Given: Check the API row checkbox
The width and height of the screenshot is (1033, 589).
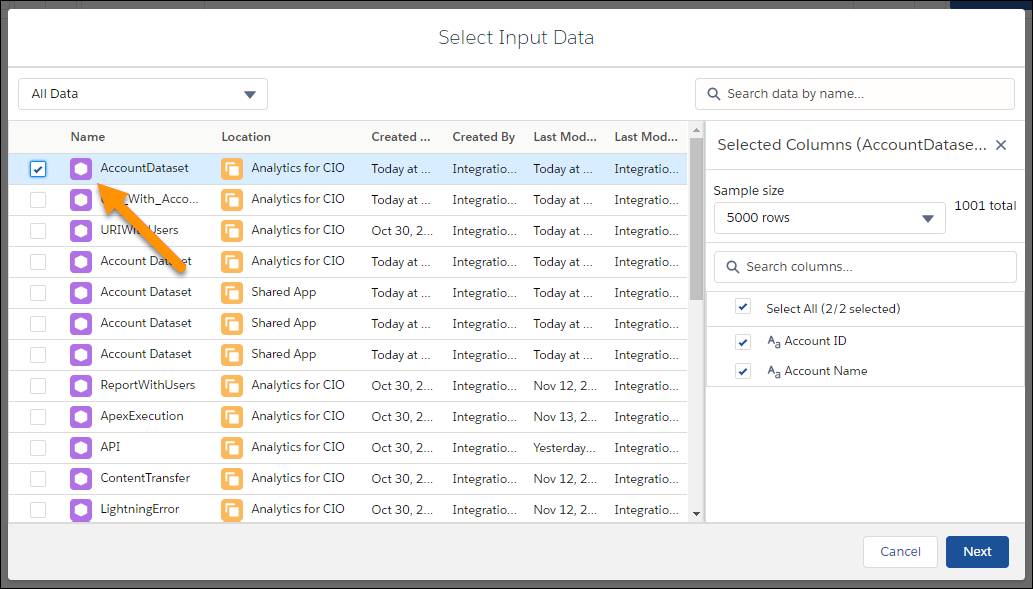Looking at the screenshot, I should (x=38, y=447).
